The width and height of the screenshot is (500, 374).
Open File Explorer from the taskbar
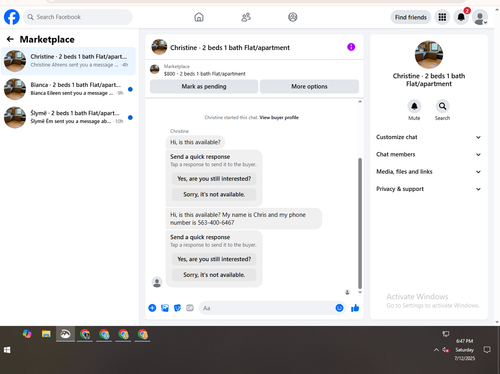click(46, 334)
